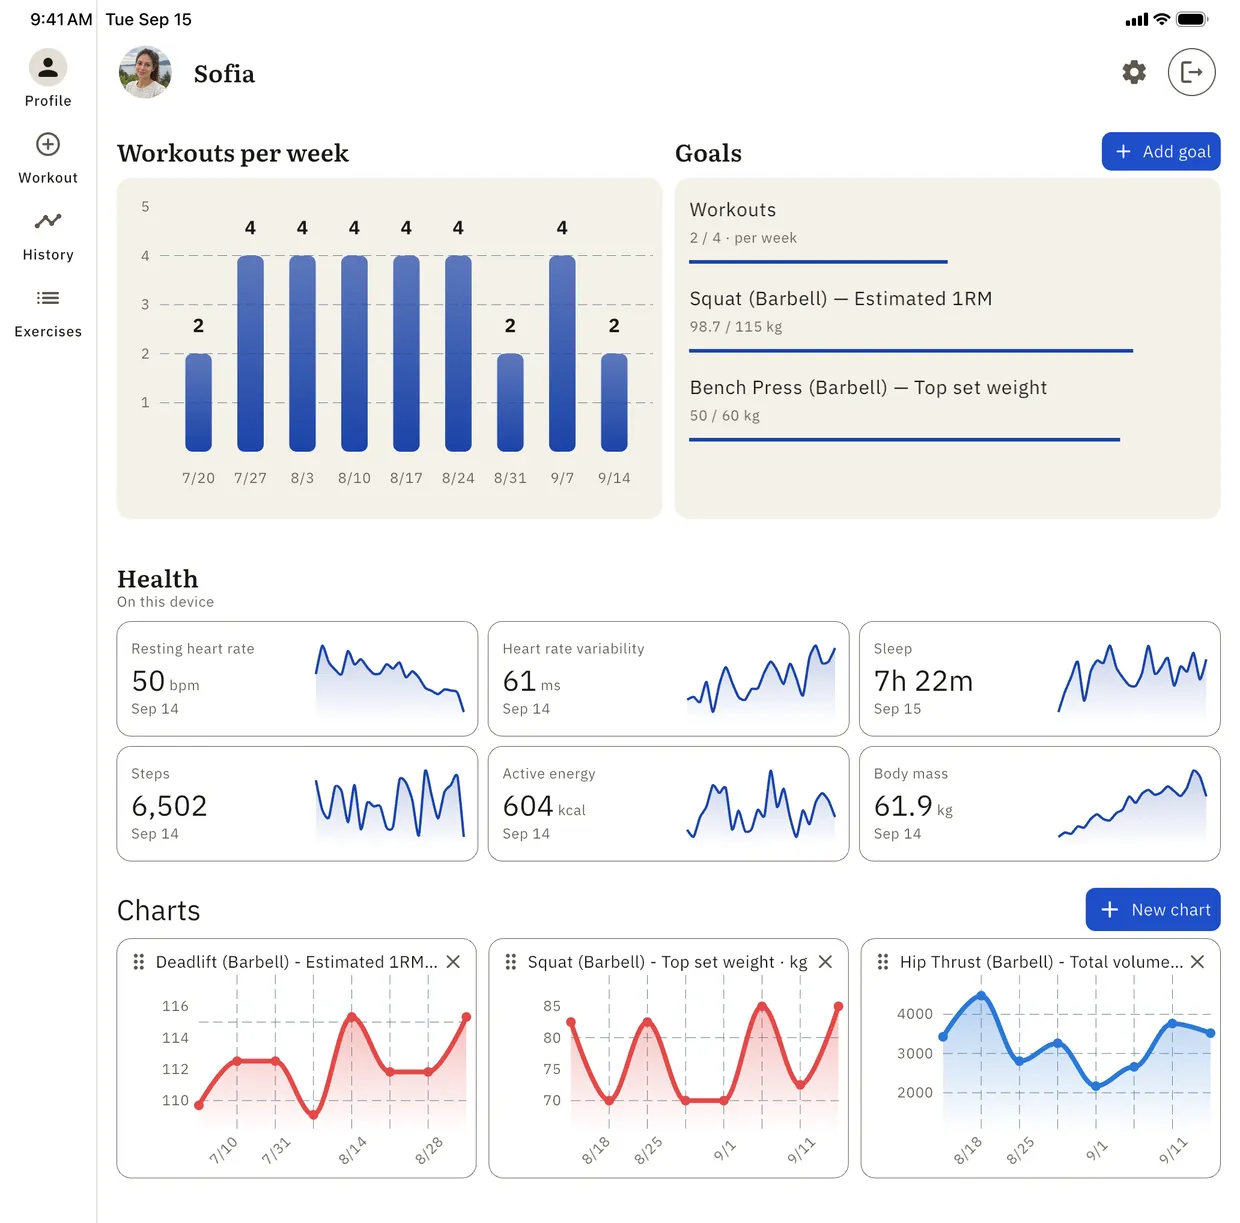Click the New chart button
The height and width of the screenshot is (1223, 1240).
[1153, 909]
